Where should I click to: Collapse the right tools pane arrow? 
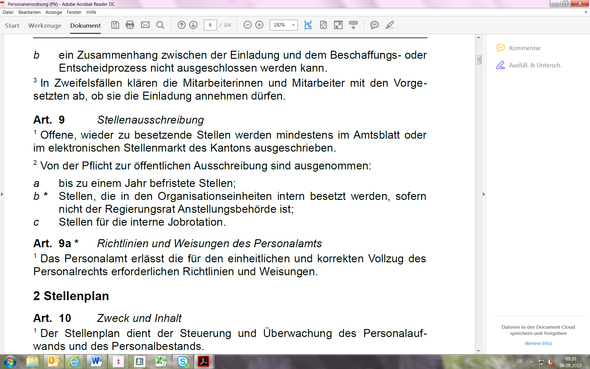pos(484,194)
